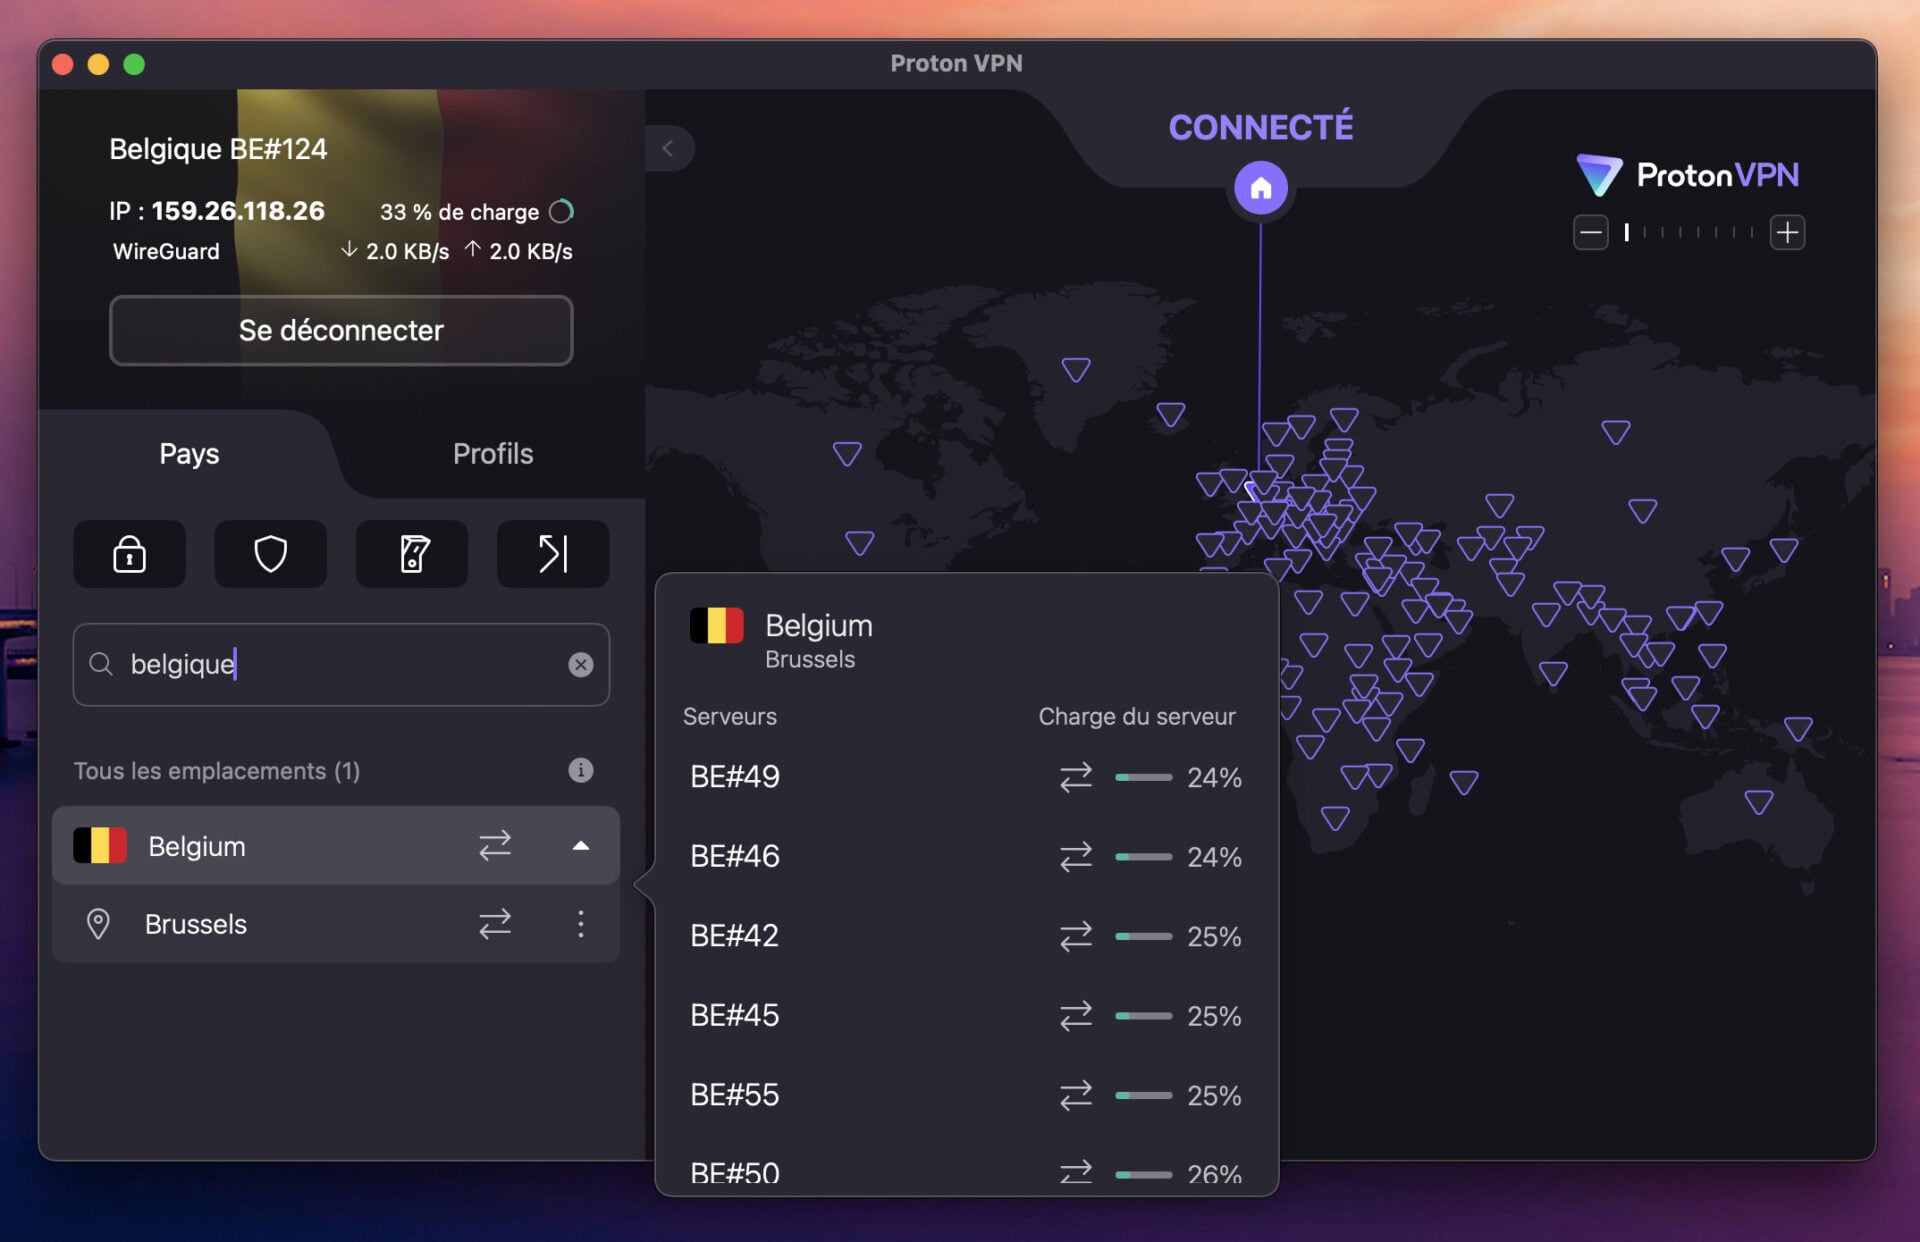Clear the belgique search field
1920x1242 pixels.
point(581,665)
